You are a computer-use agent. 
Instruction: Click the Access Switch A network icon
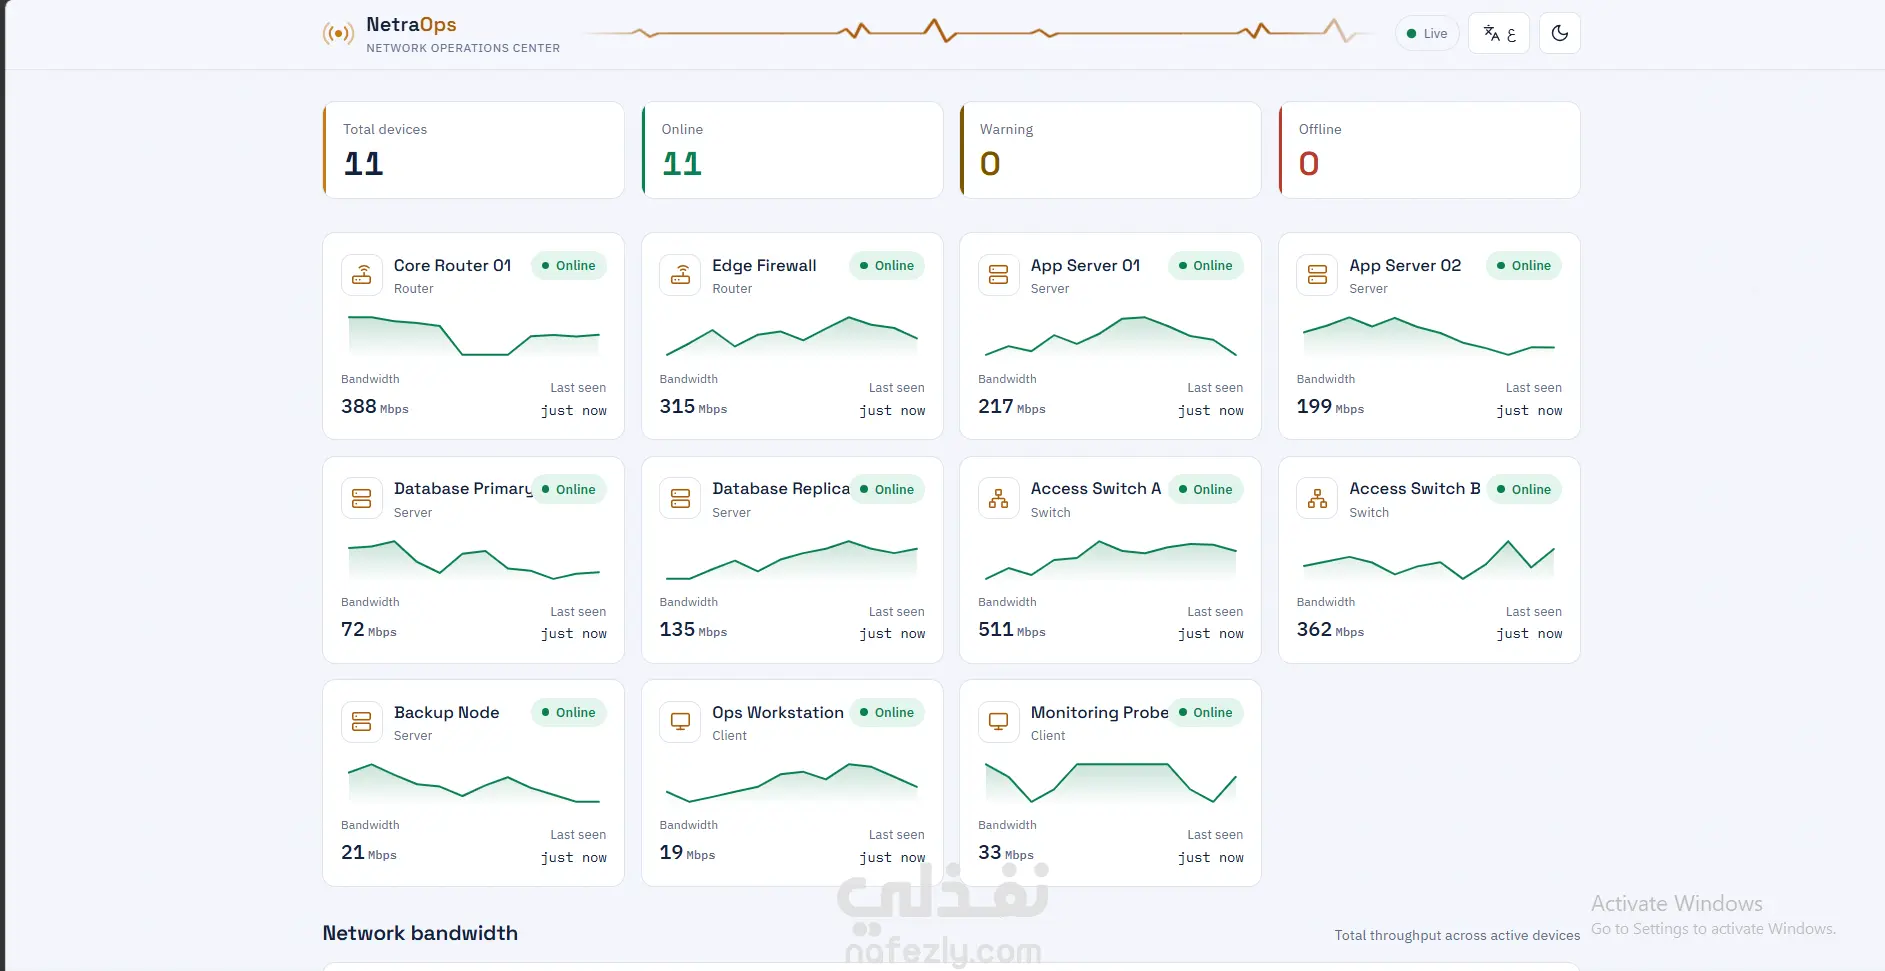click(x=998, y=498)
